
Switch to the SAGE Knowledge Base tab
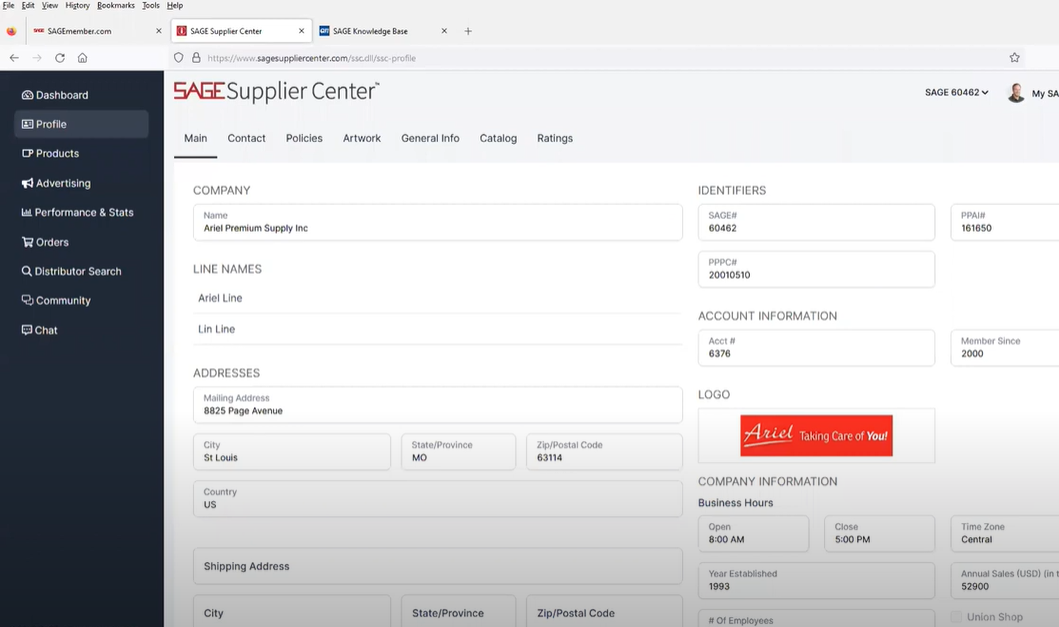point(384,31)
